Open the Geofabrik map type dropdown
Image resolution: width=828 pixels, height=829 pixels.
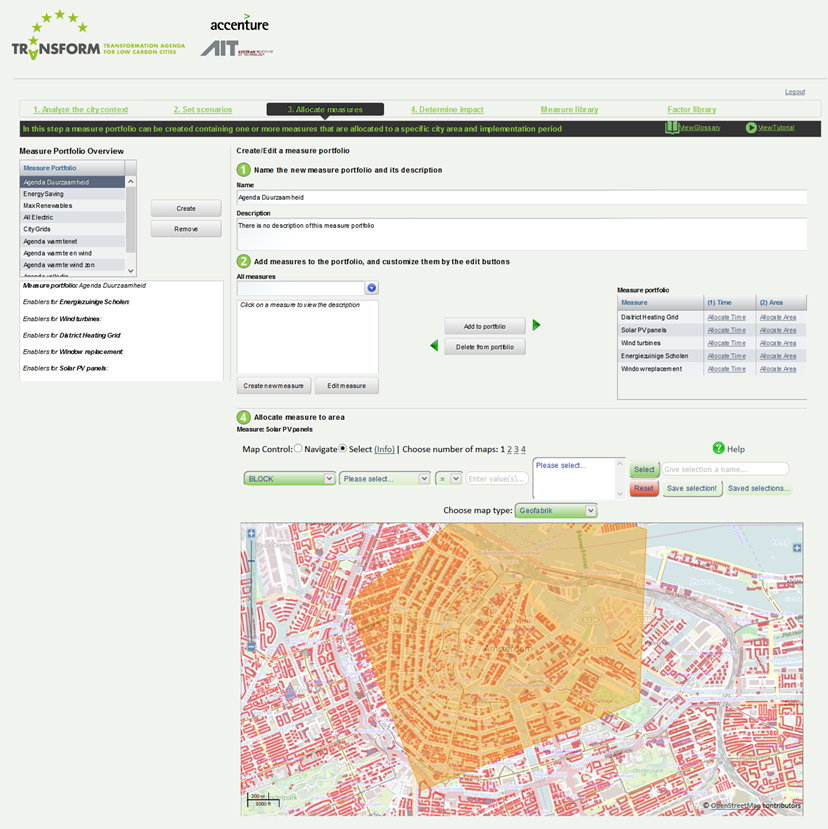click(x=556, y=511)
